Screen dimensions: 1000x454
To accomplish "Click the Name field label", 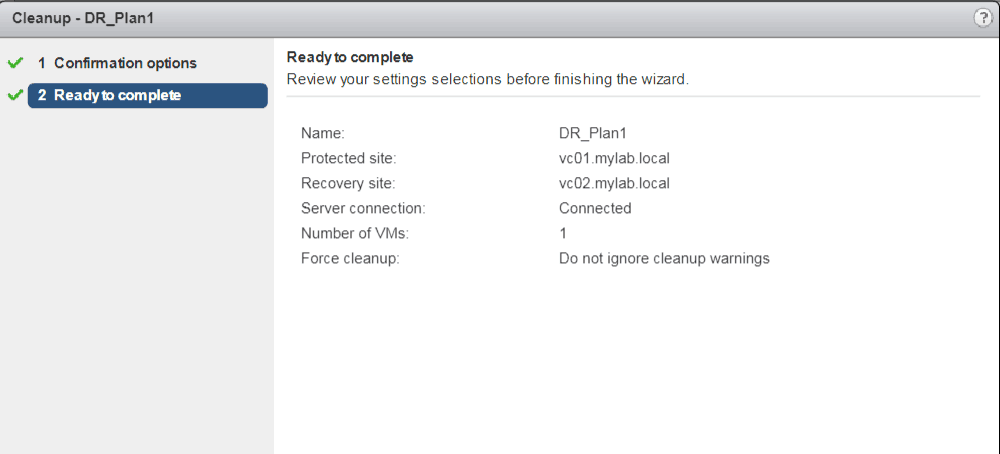I will [x=322, y=131].
